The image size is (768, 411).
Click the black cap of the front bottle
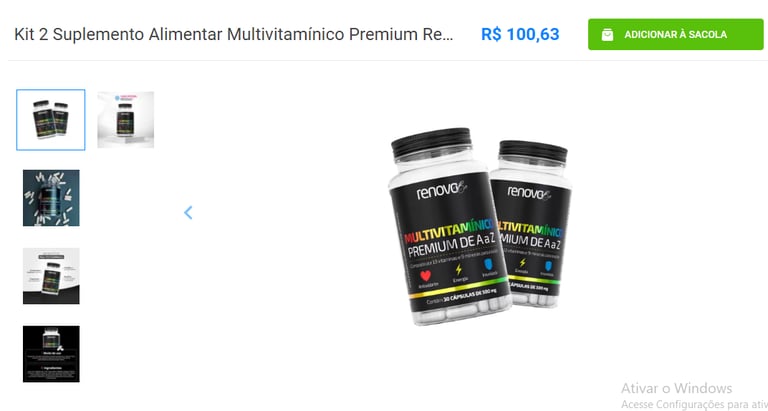coord(431,142)
